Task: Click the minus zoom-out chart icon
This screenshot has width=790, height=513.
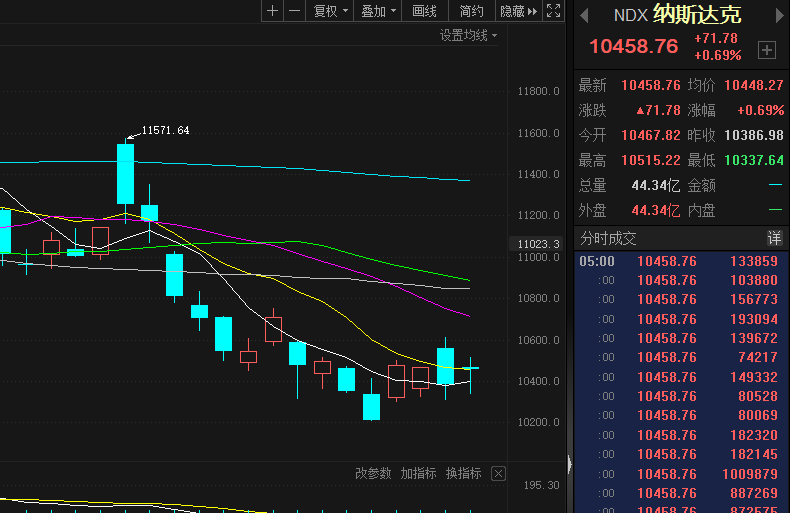Action: (294, 11)
